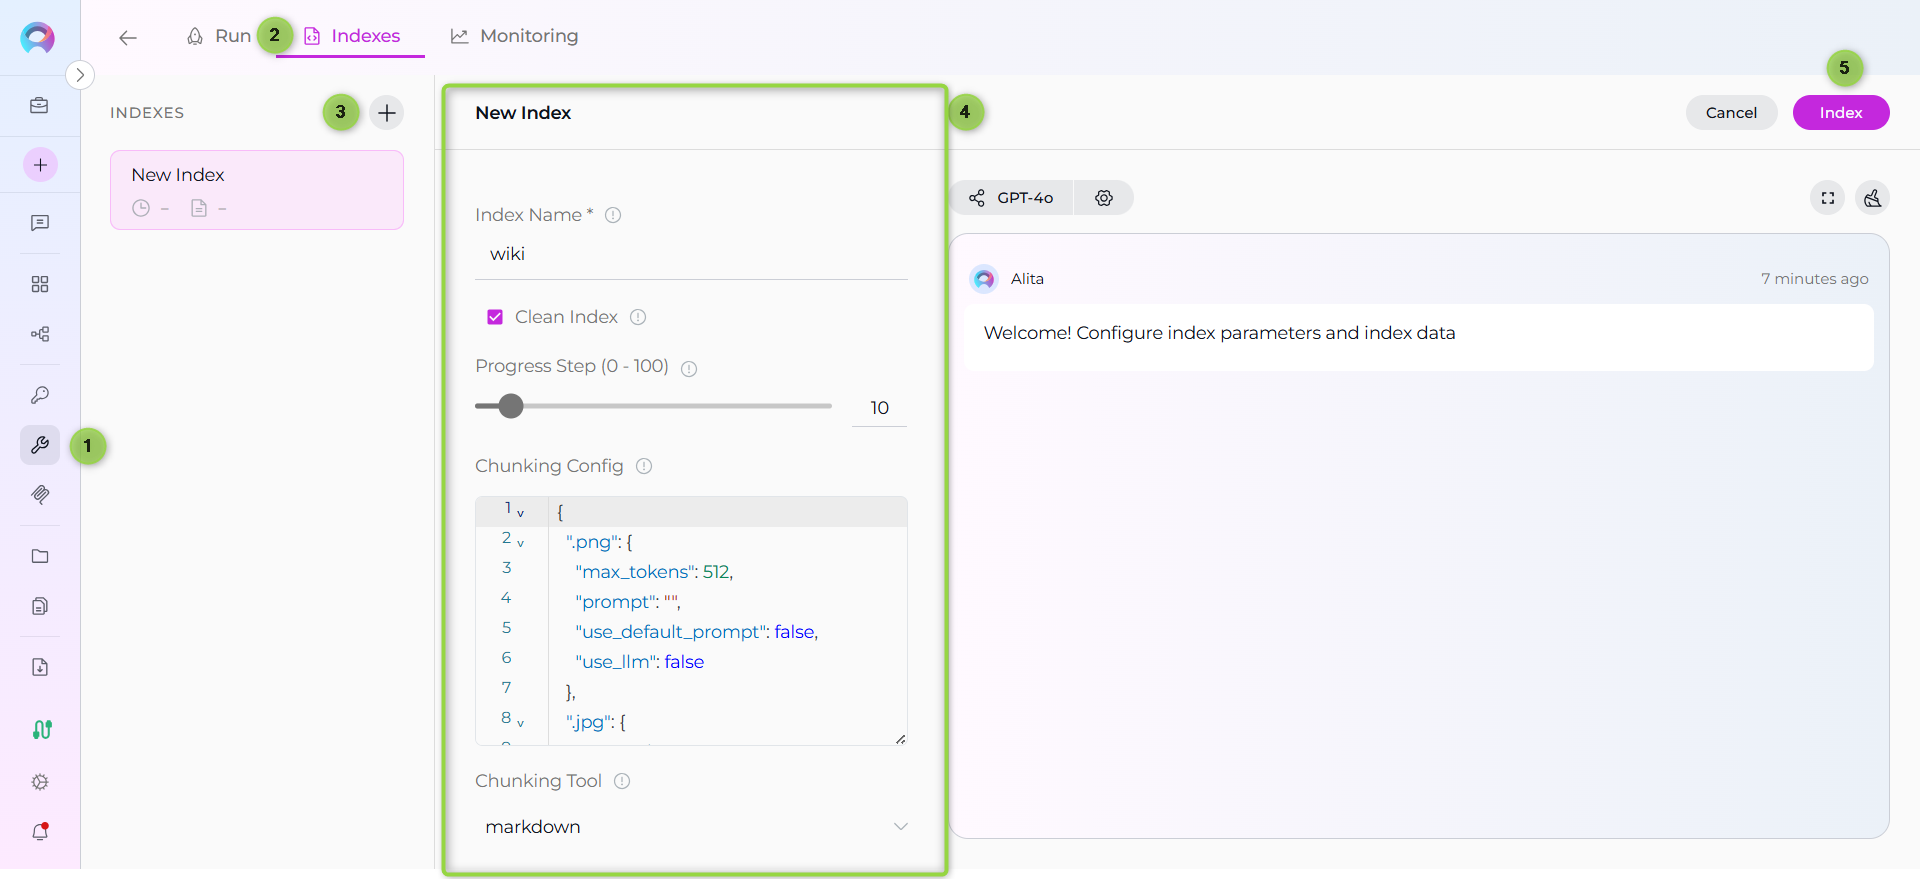Open the notifications bell icon
The image size is (1920, 879).
click(40, 832)
